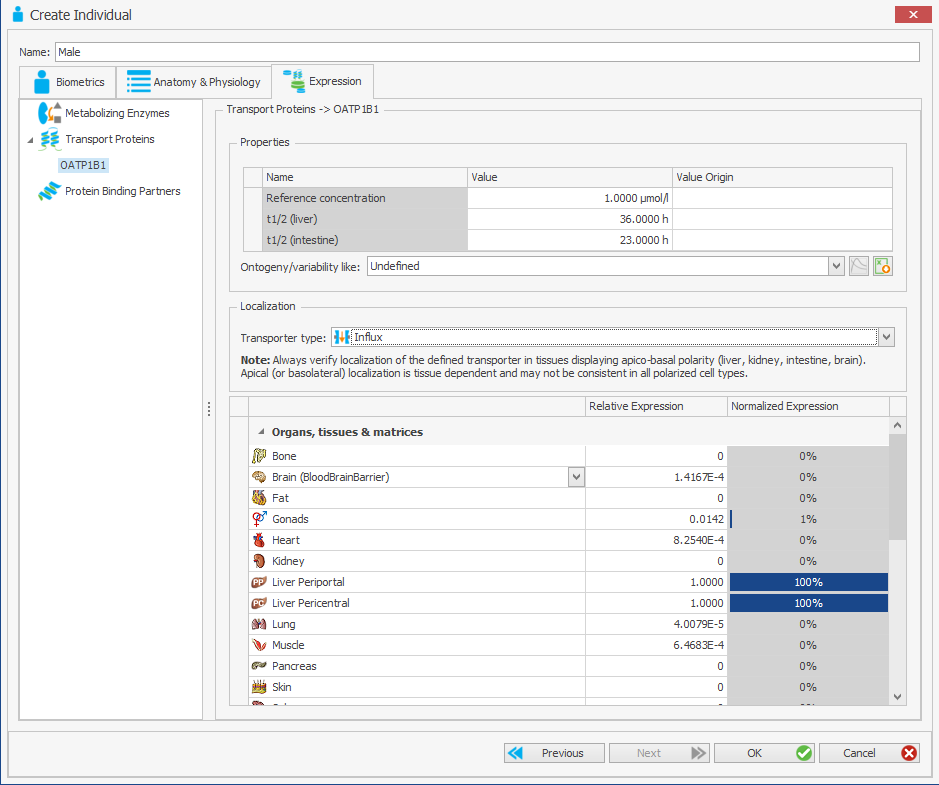Image resolution: width=939 pixels, height=785 pixels.
Task: Click the Kidney organ icon
Action: point(259,561)
